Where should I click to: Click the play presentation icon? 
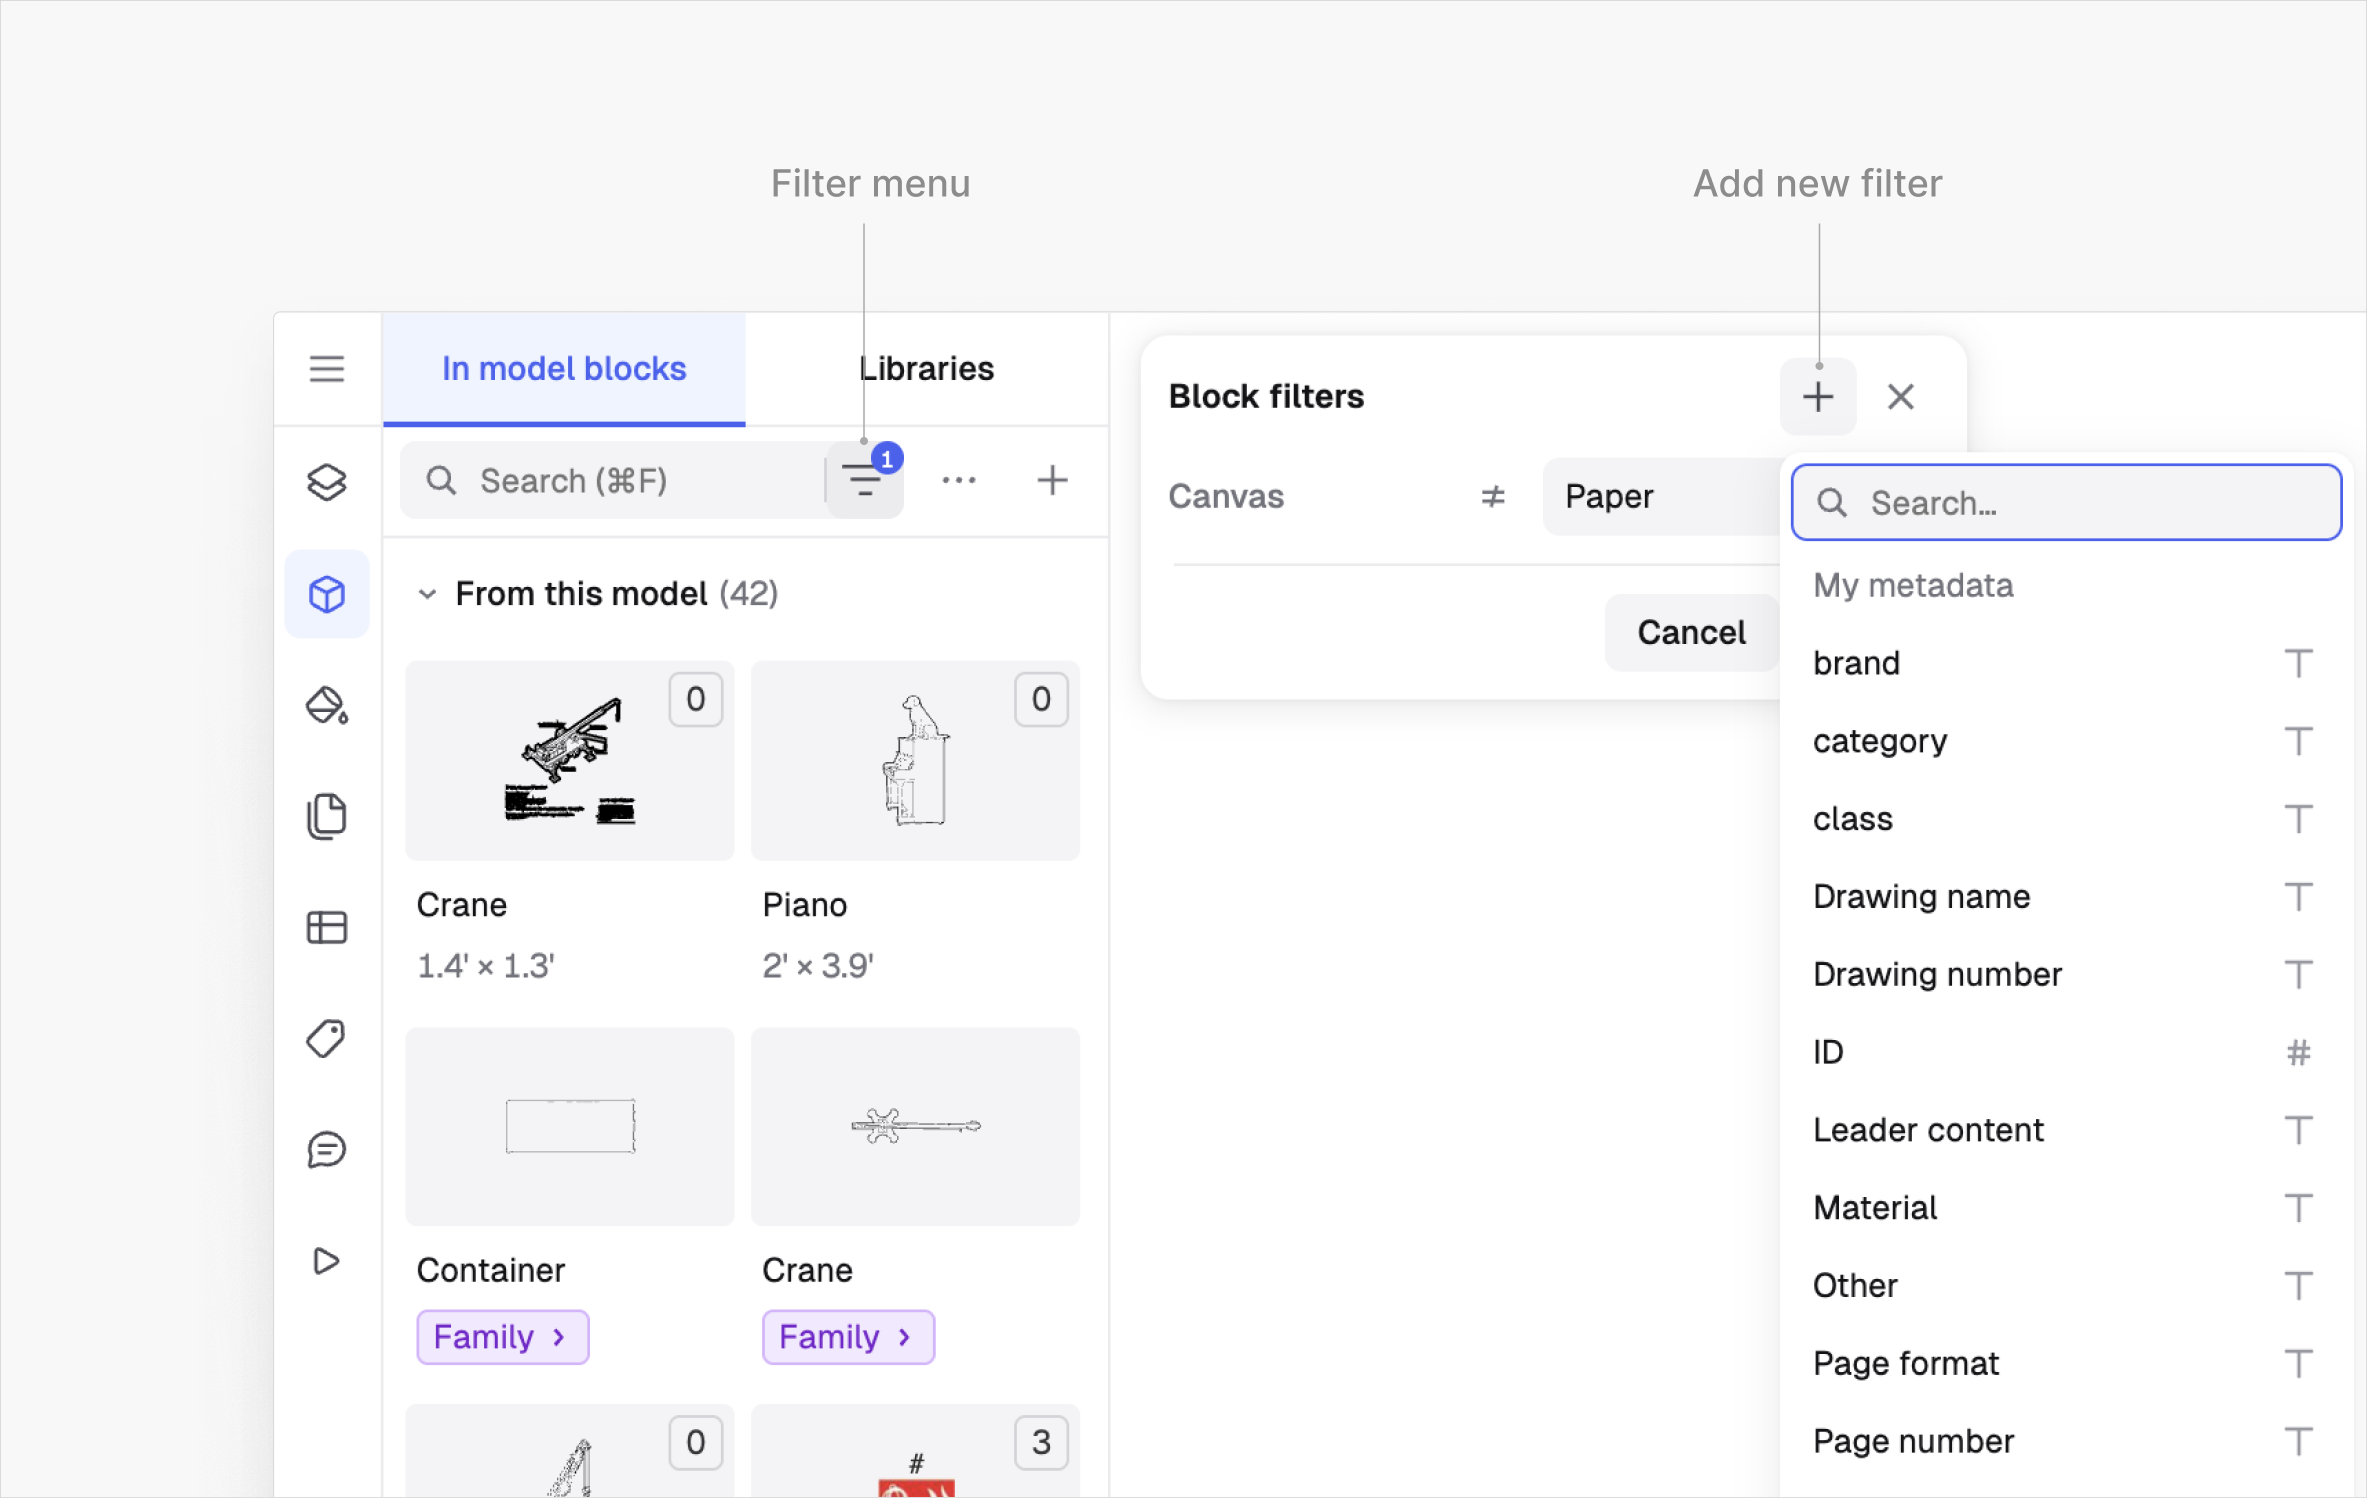(326, 1261)
